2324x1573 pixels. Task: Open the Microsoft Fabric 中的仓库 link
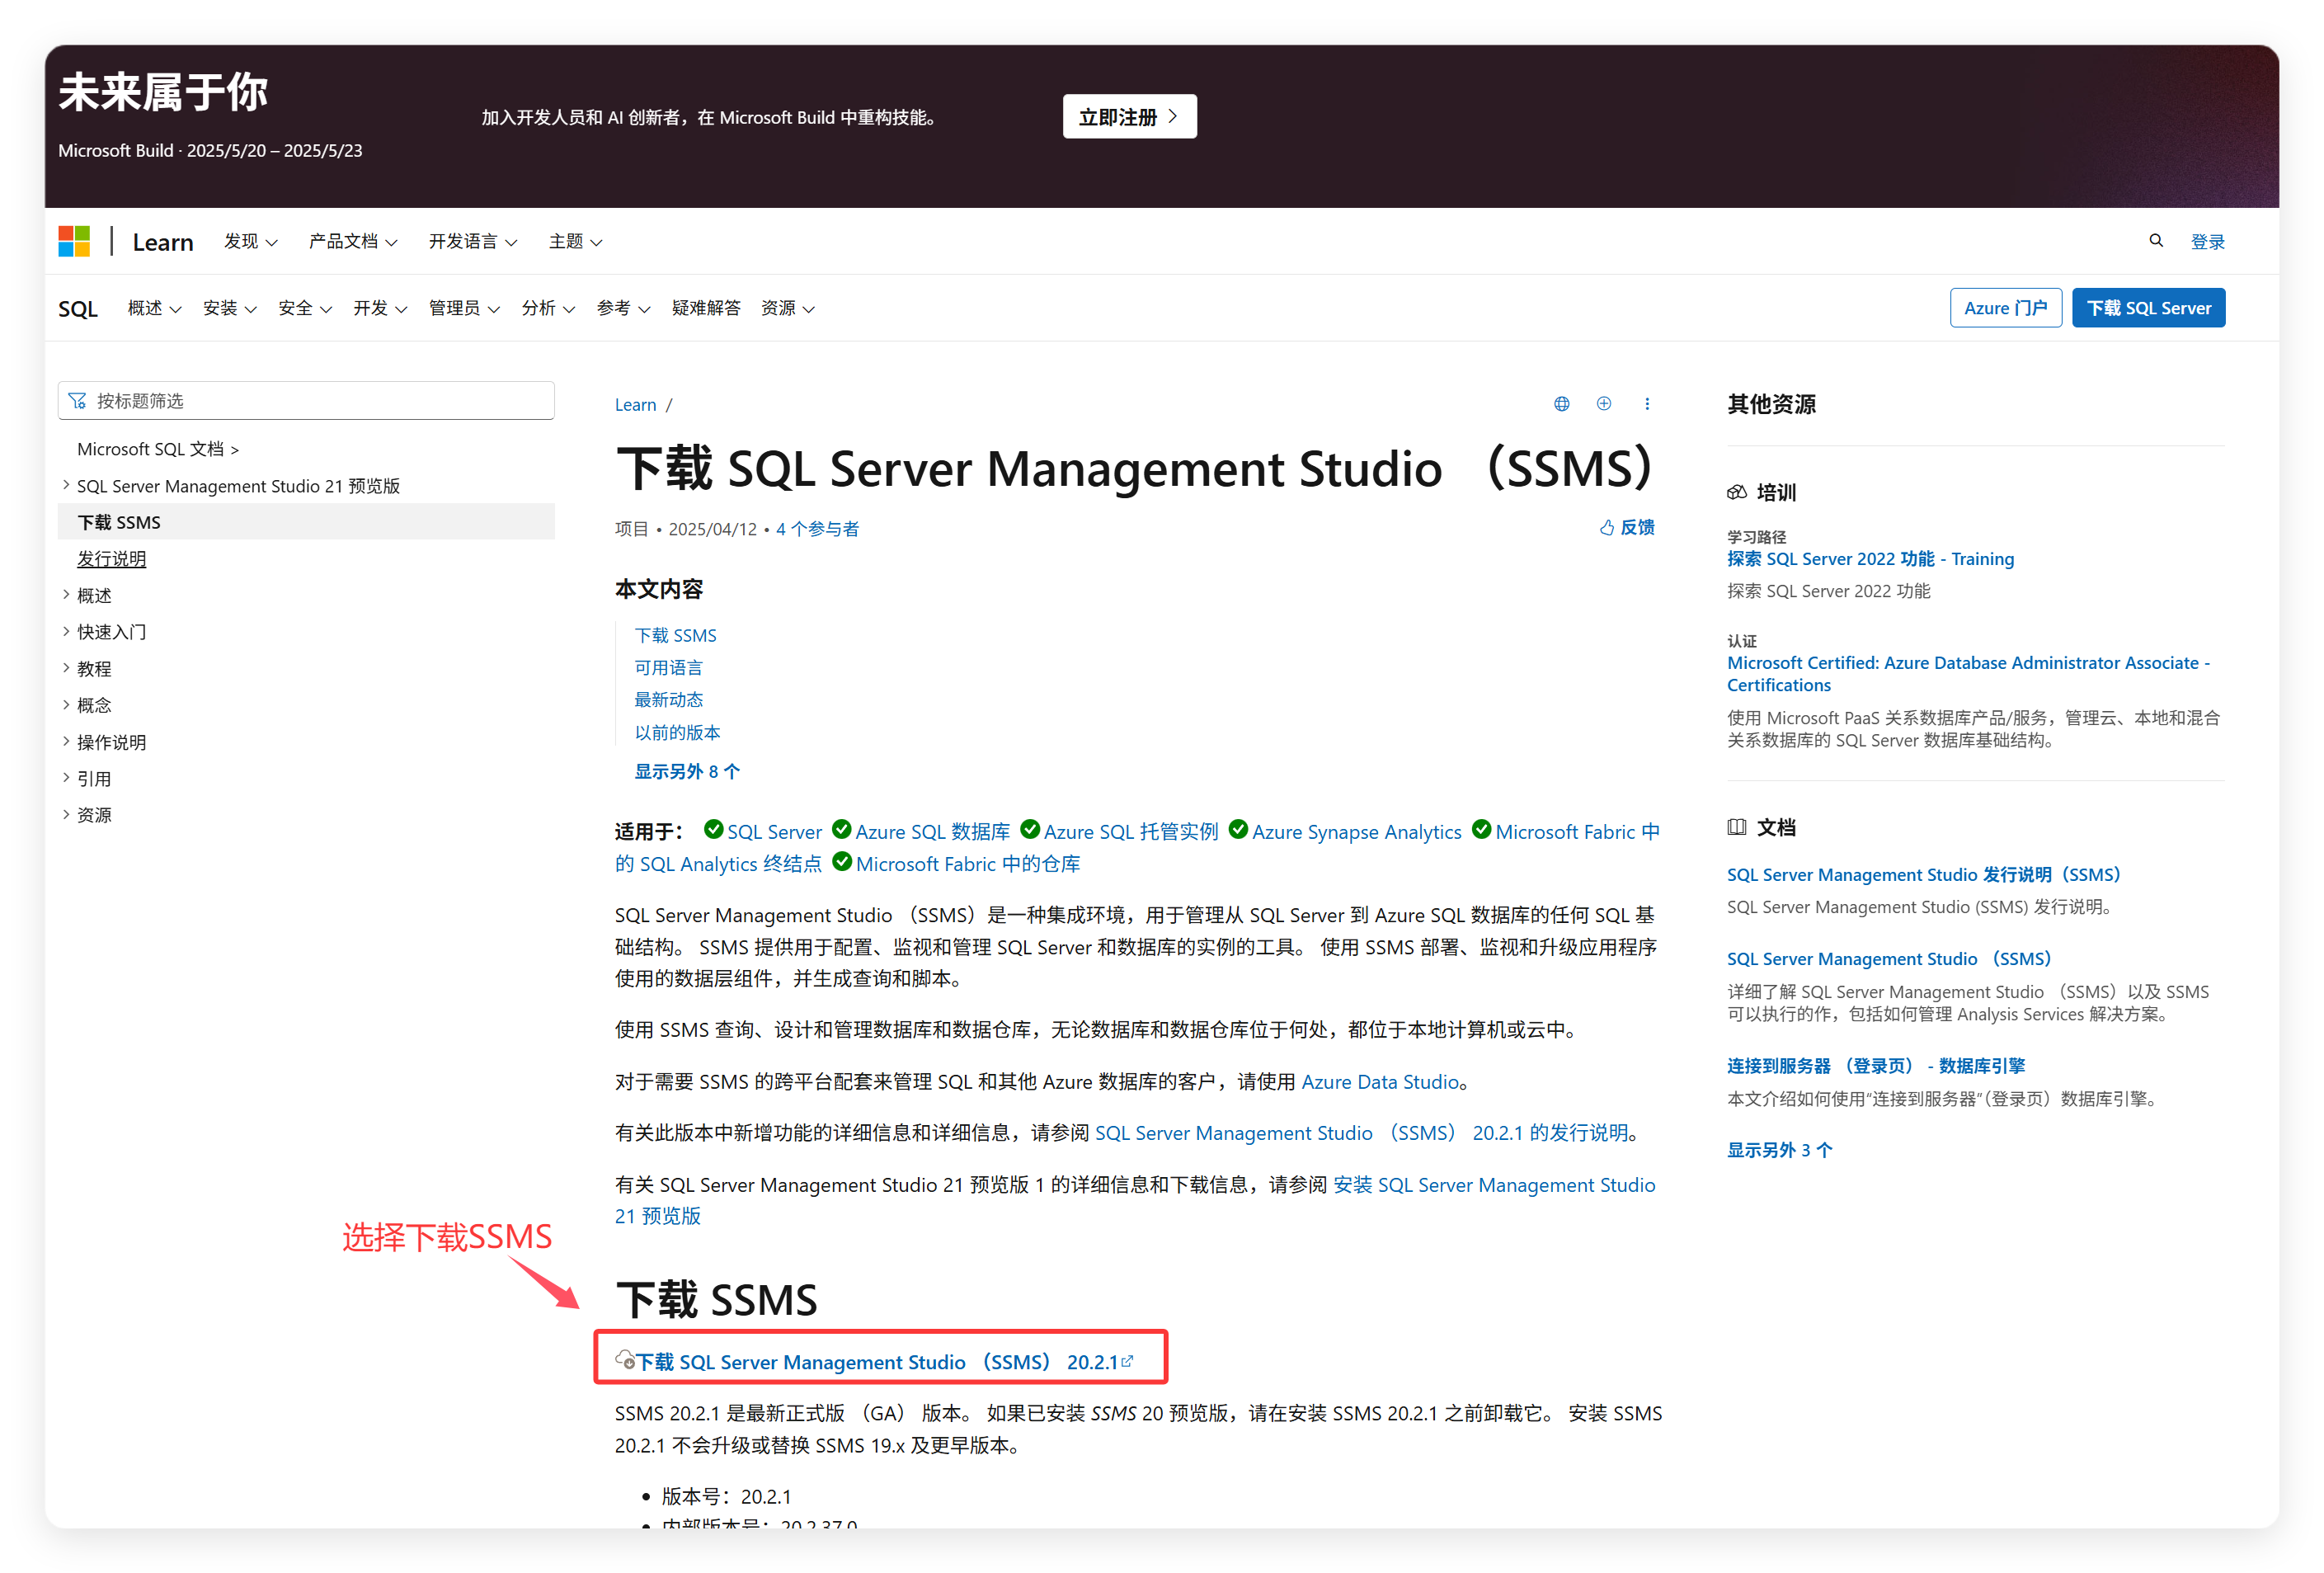967,863
